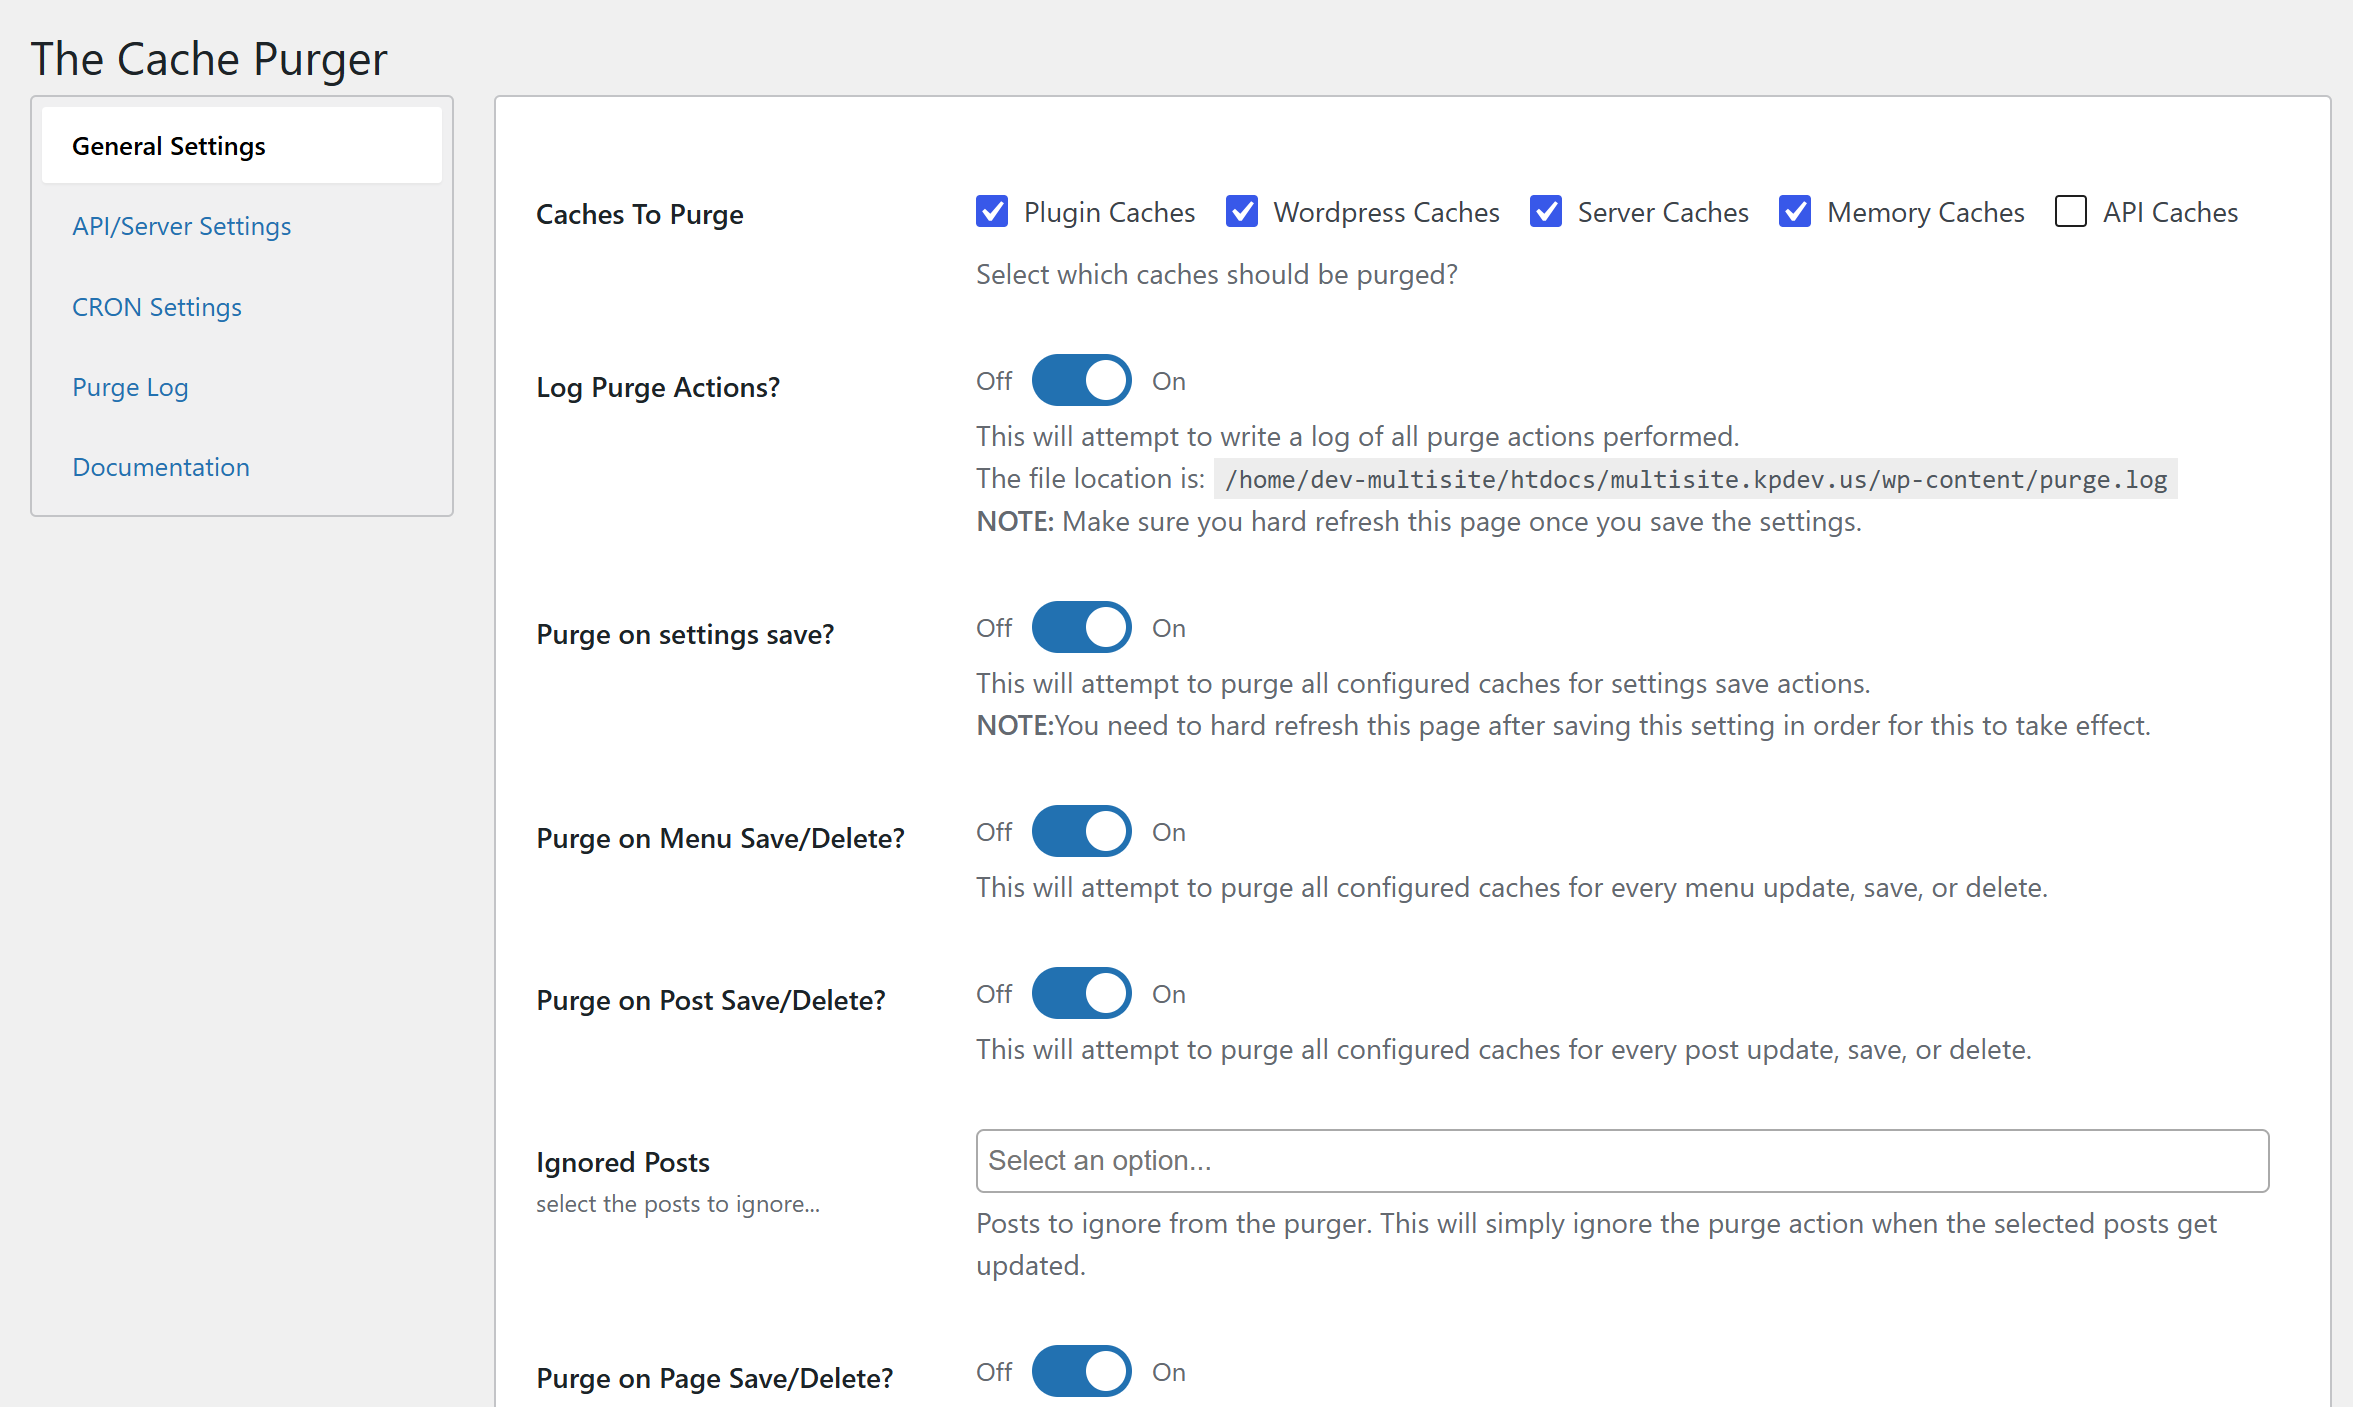Viewport: 2353px width, 1407px height.
Task: Toggle Purge on Page Save/Delete switch
Action: click(1081, 1372)
